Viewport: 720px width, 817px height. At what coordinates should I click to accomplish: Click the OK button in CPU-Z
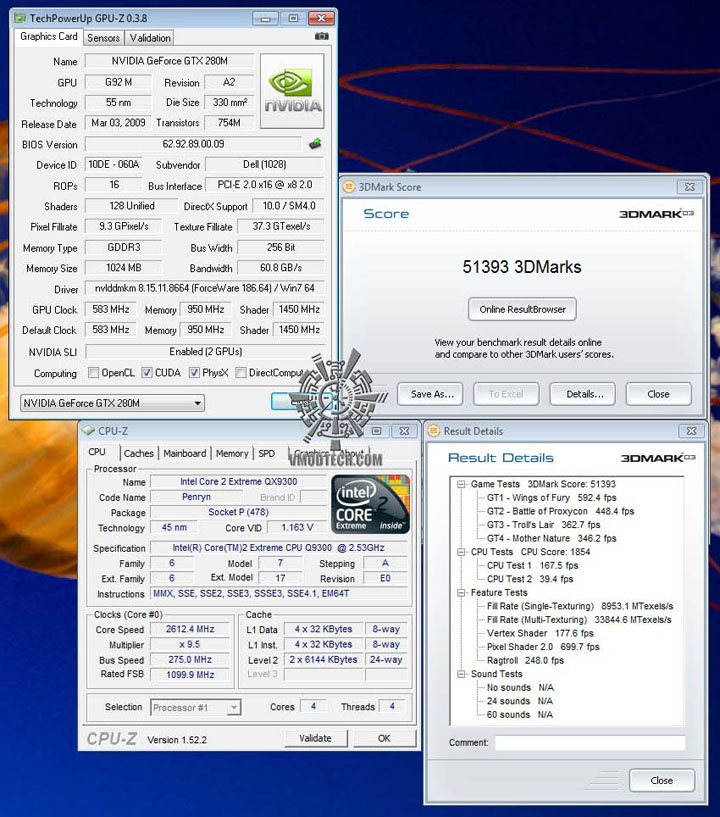[x=384, y=738]
